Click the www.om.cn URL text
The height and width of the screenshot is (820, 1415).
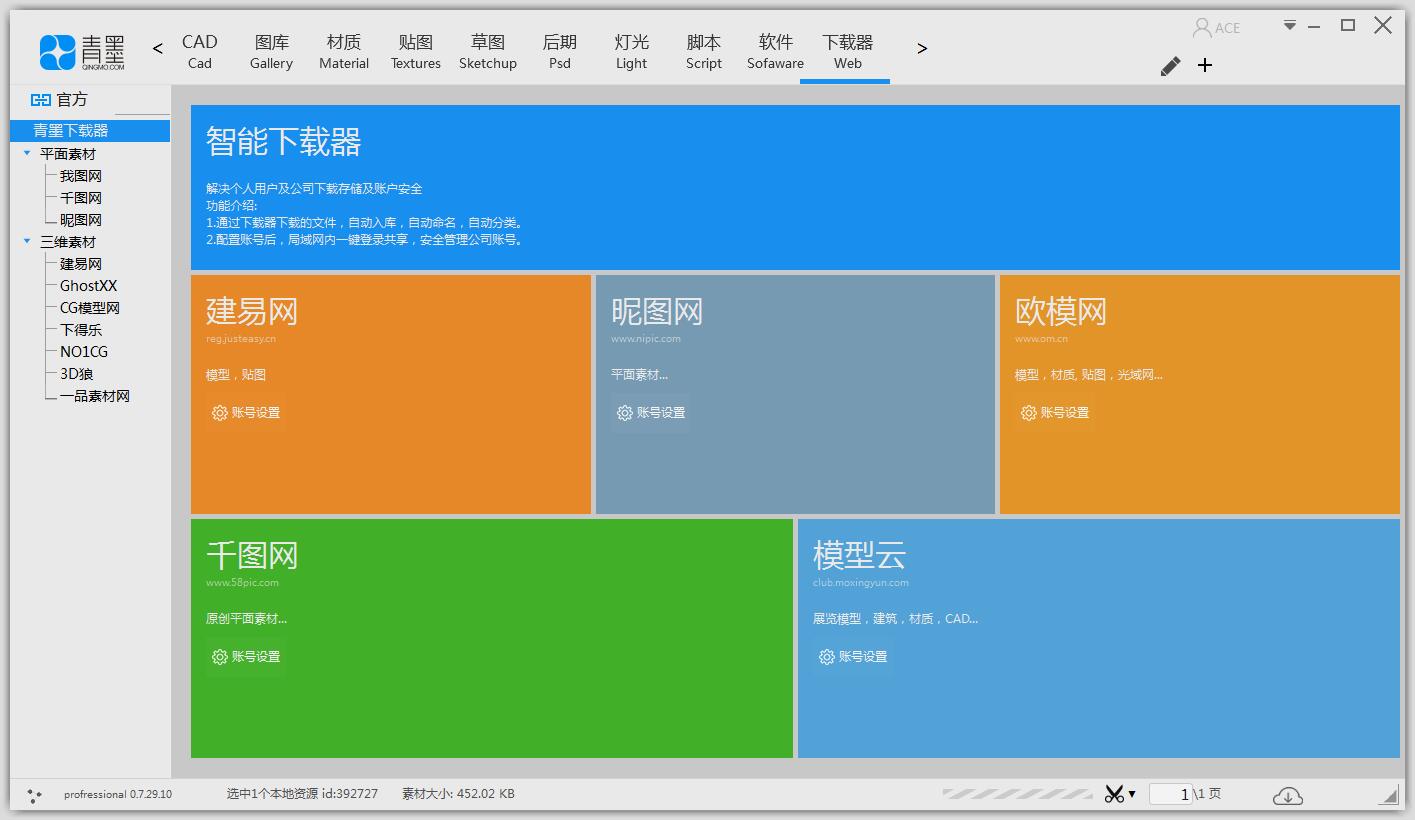(x=1041, y=339)
